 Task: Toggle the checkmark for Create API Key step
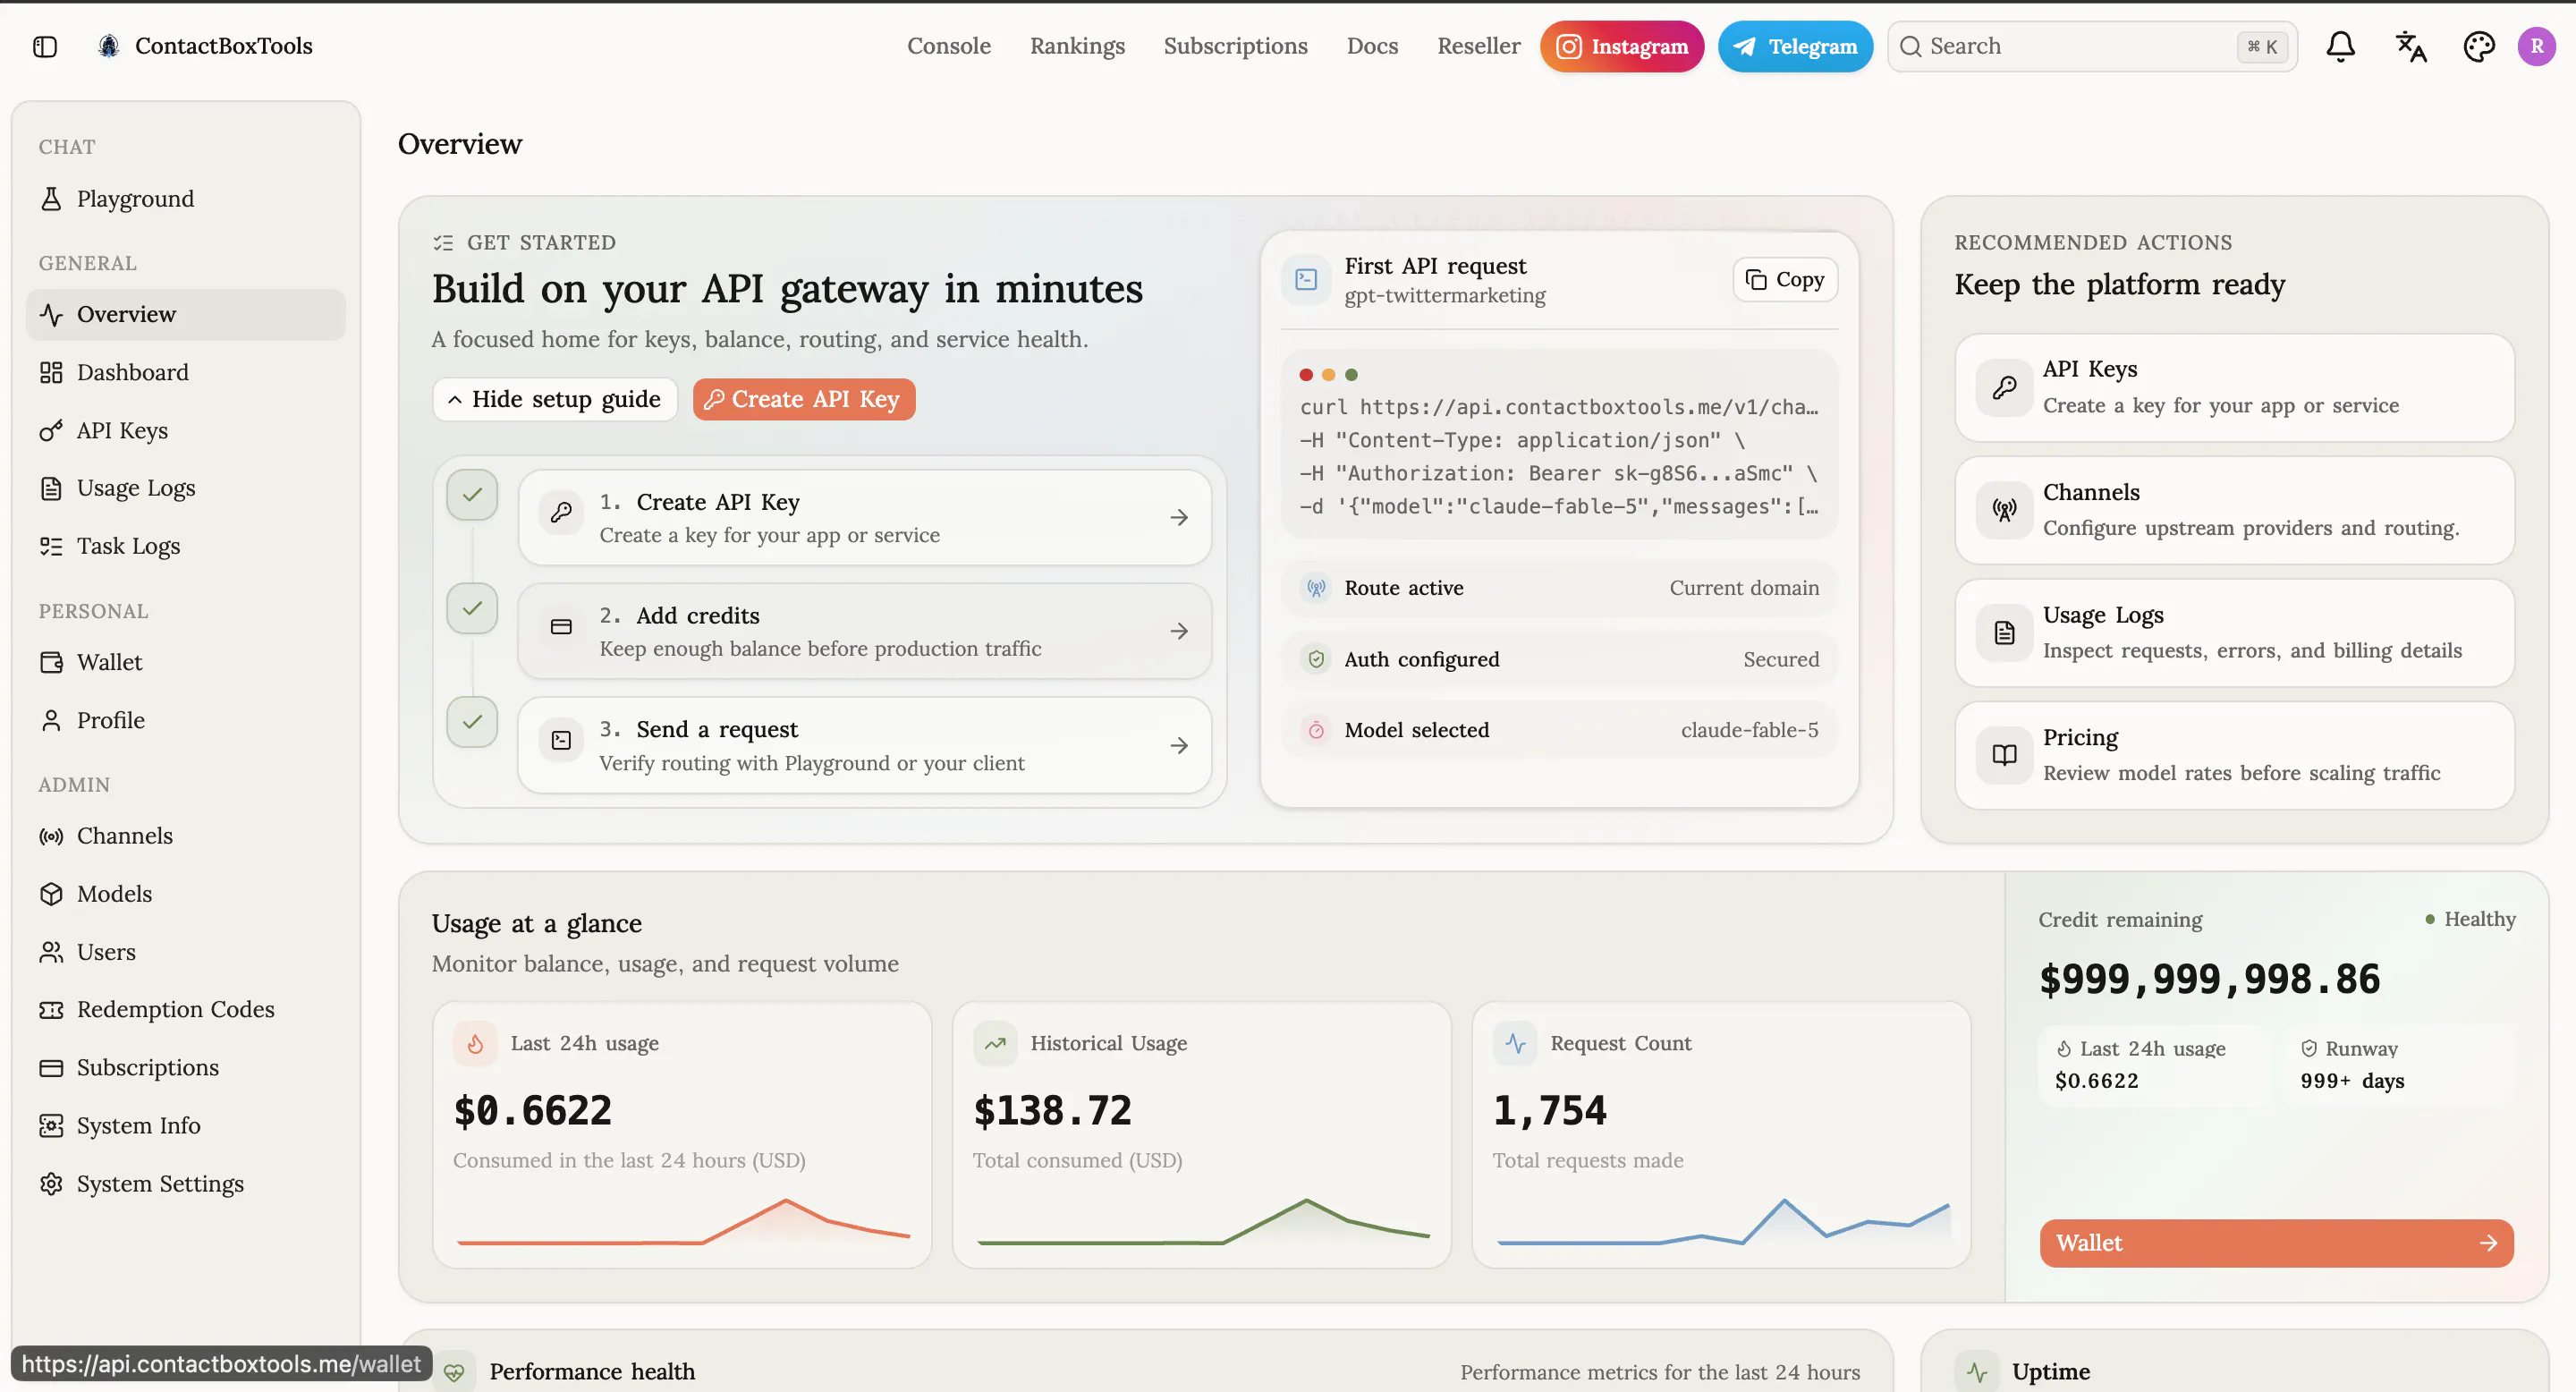pos(472,495)
